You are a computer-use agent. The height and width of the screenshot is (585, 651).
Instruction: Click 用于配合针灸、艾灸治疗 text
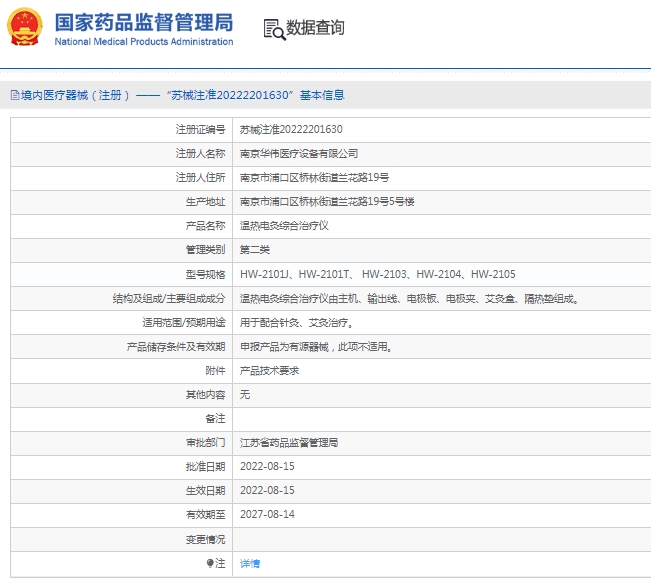[296, 323]
